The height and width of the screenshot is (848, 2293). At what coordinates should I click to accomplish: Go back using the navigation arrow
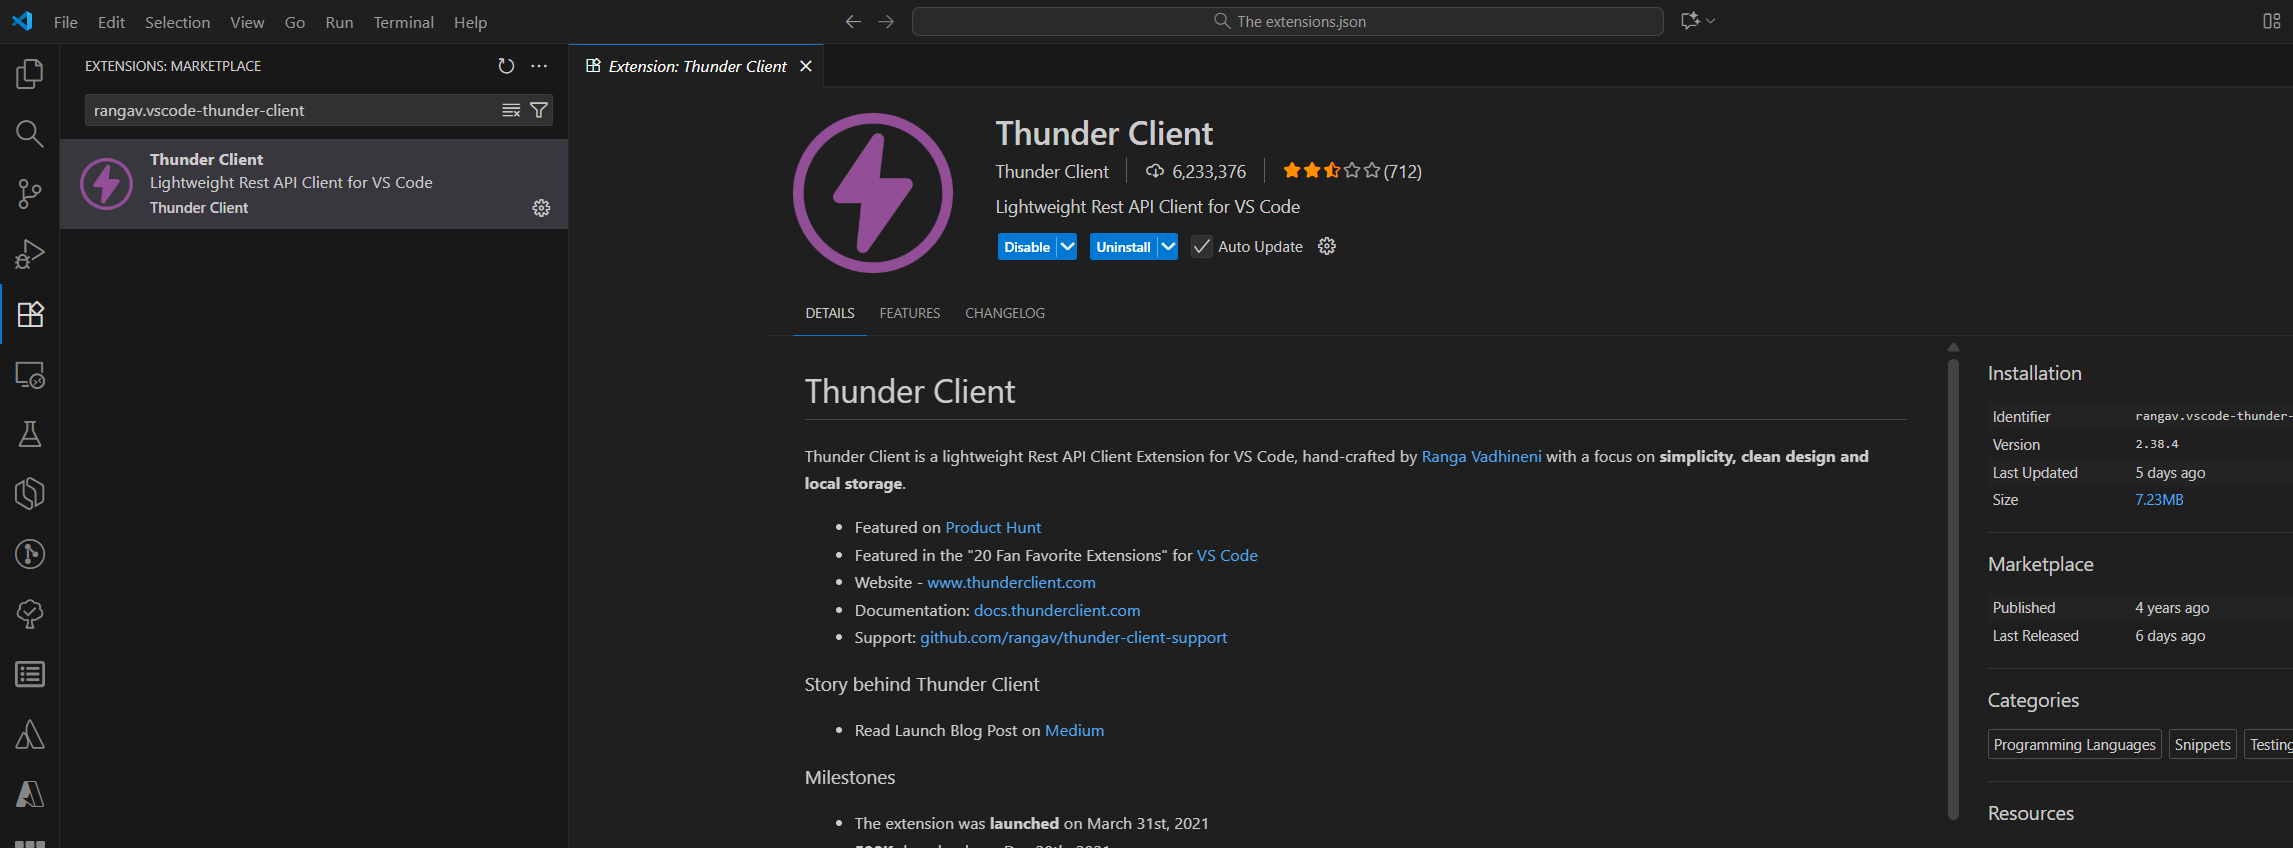click(853, 21)
